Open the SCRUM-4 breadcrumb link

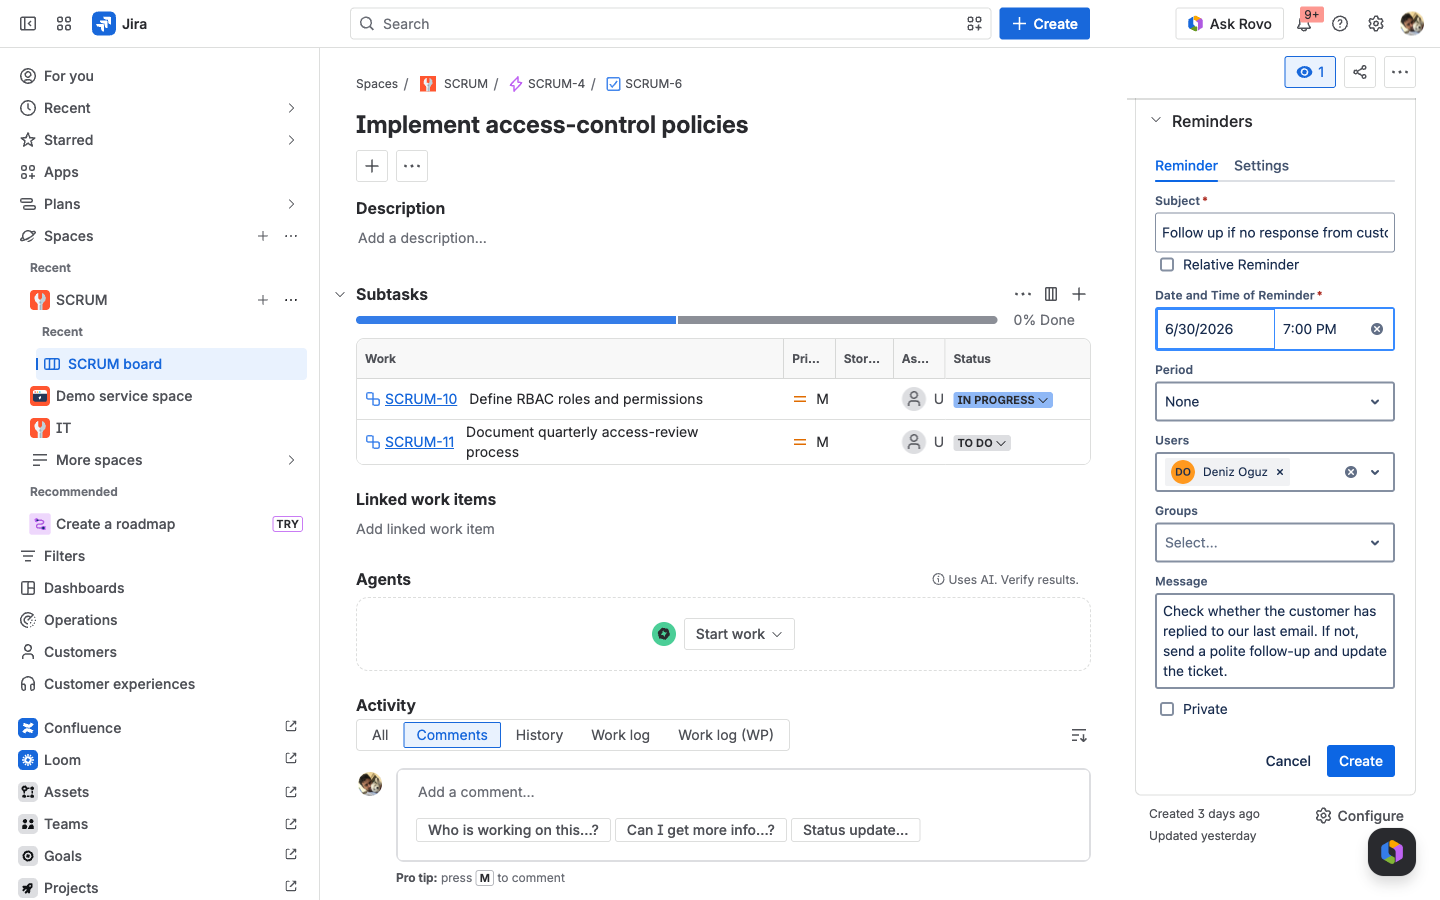556,84
